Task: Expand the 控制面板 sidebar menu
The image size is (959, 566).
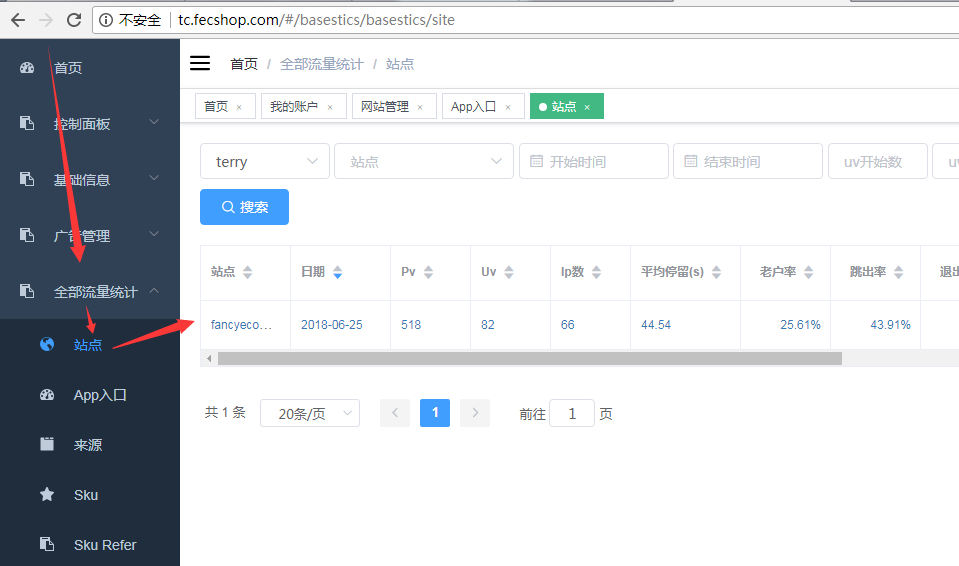Action: 155,122
